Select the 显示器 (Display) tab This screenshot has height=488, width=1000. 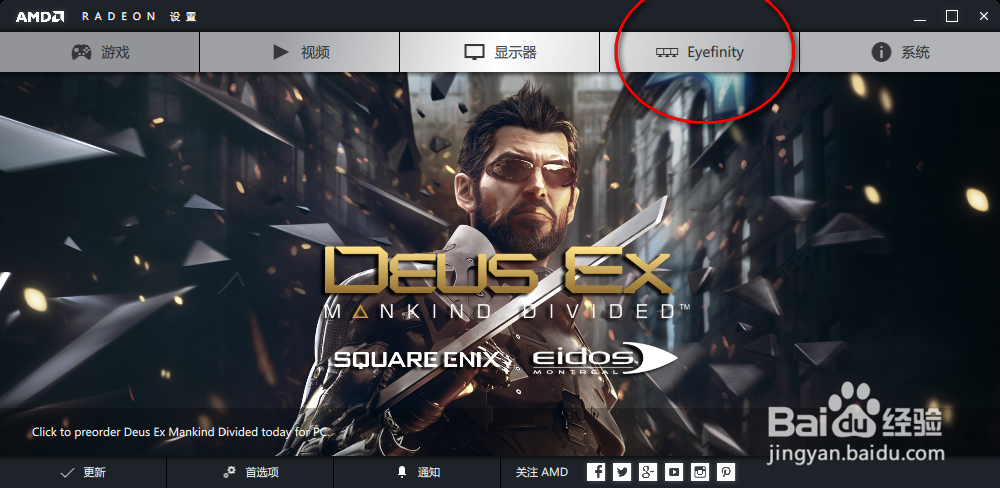pos(499,52)
